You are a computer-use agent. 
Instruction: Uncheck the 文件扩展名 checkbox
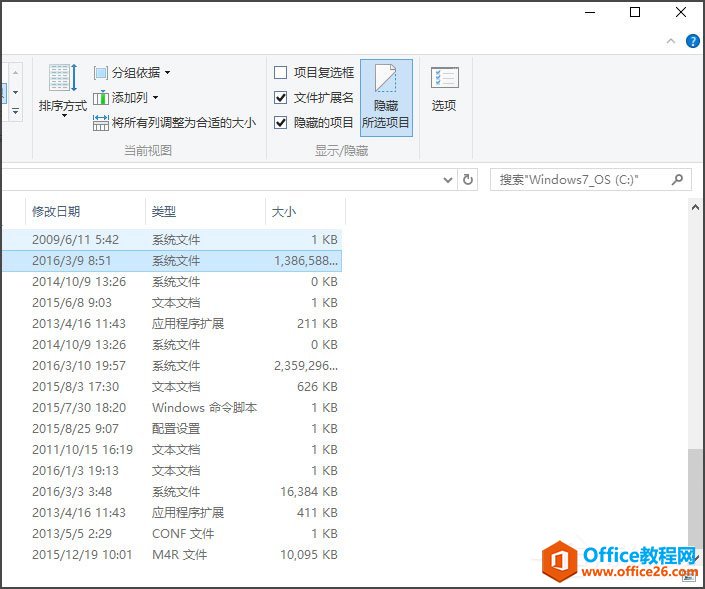click(x=281, y=98)
